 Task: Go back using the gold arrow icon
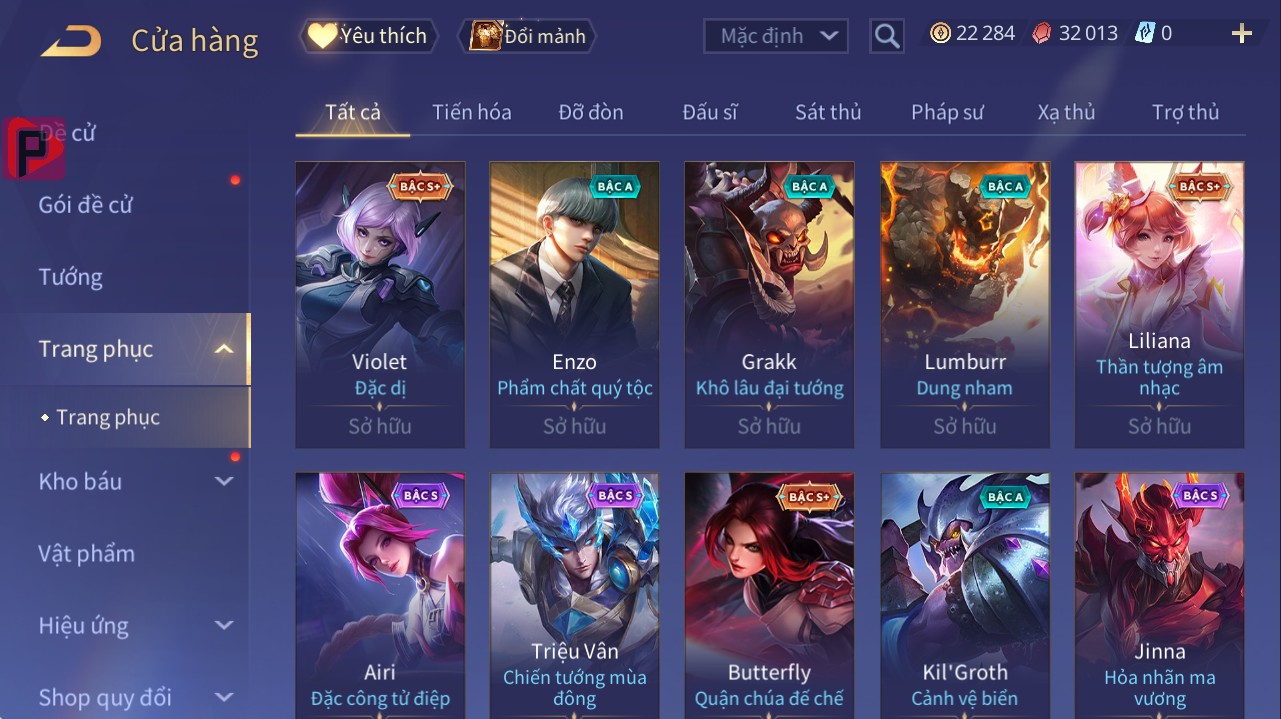70,41
